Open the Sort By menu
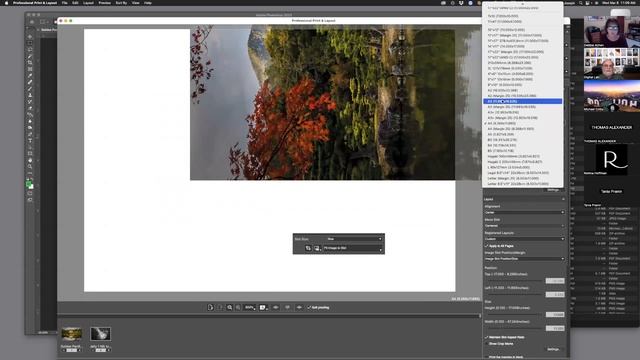Viewport: 640px width, 360px height. pyautogui.click(x=121, y=3)
